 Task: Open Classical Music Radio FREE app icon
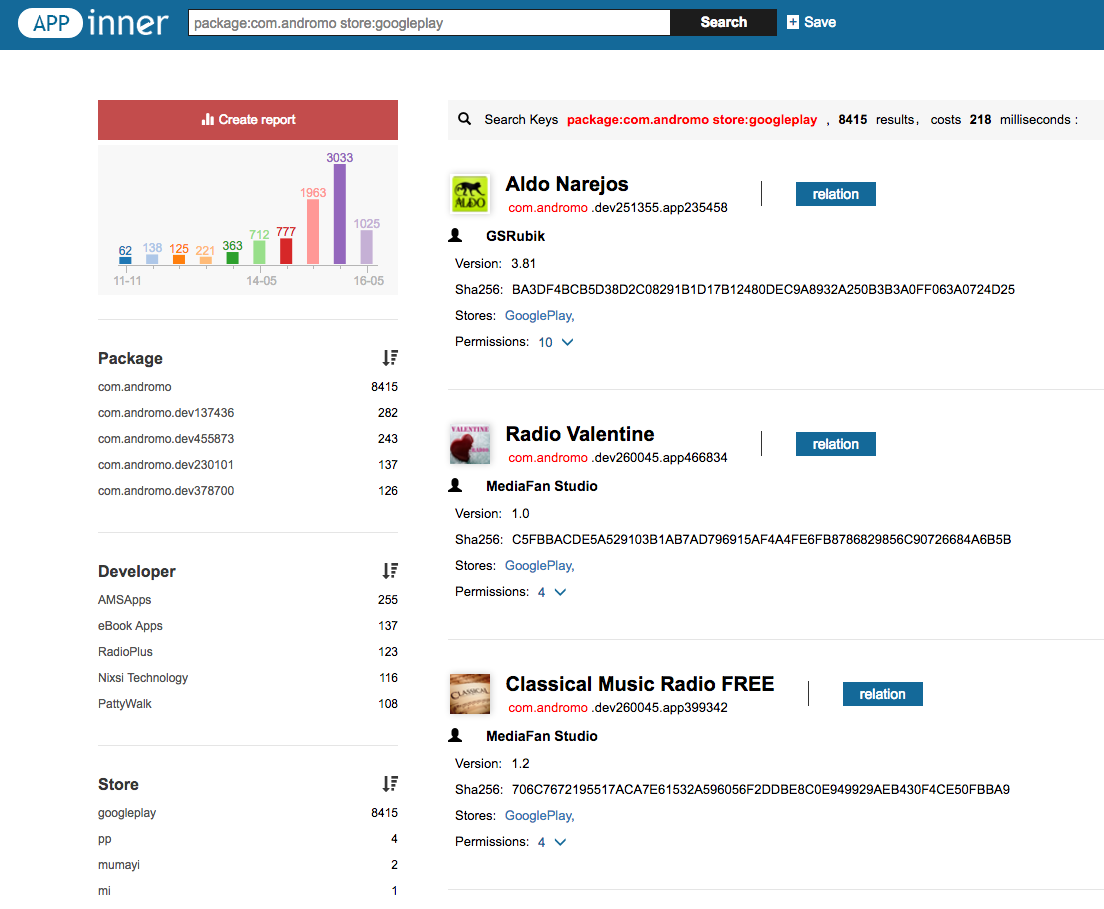(x=470, y=694)
